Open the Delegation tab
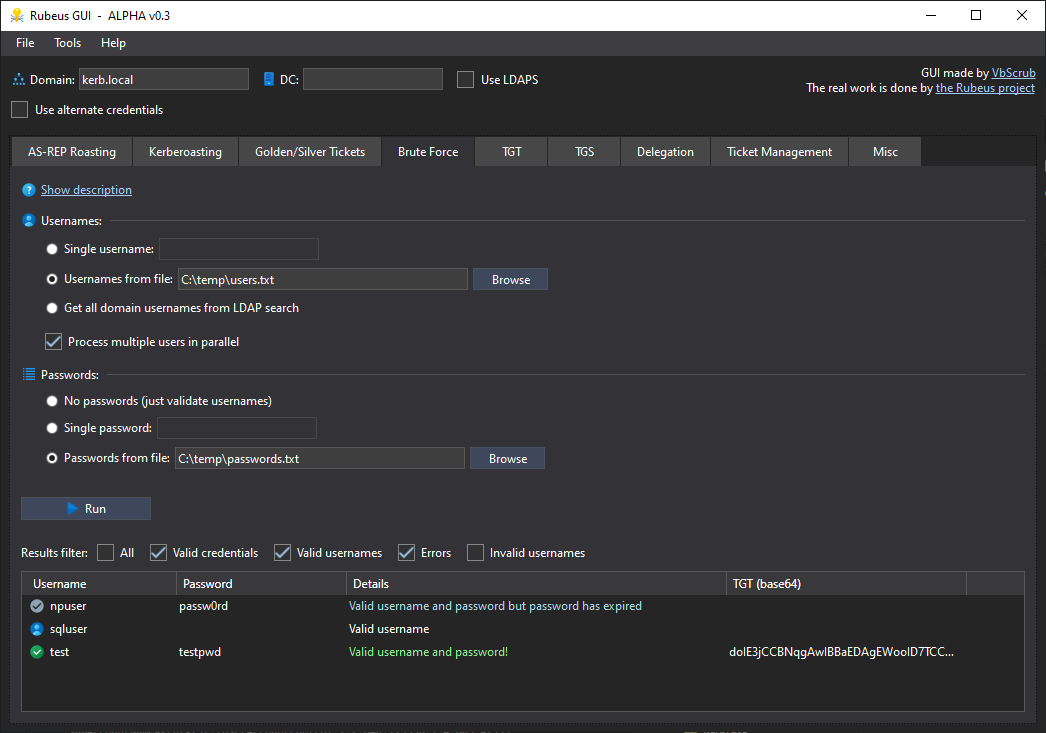The width and height of the screenshot is (1046, 733). [x=665, y=151]
